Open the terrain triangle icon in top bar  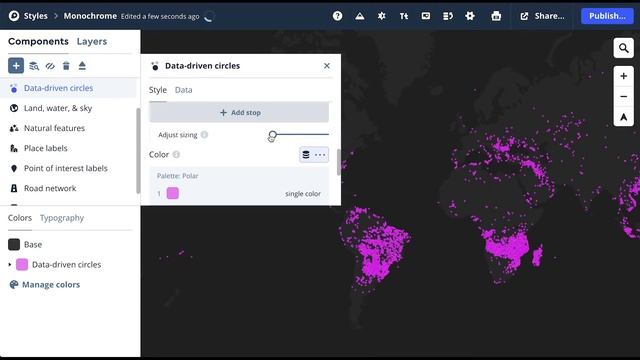(x=360, y=16)
